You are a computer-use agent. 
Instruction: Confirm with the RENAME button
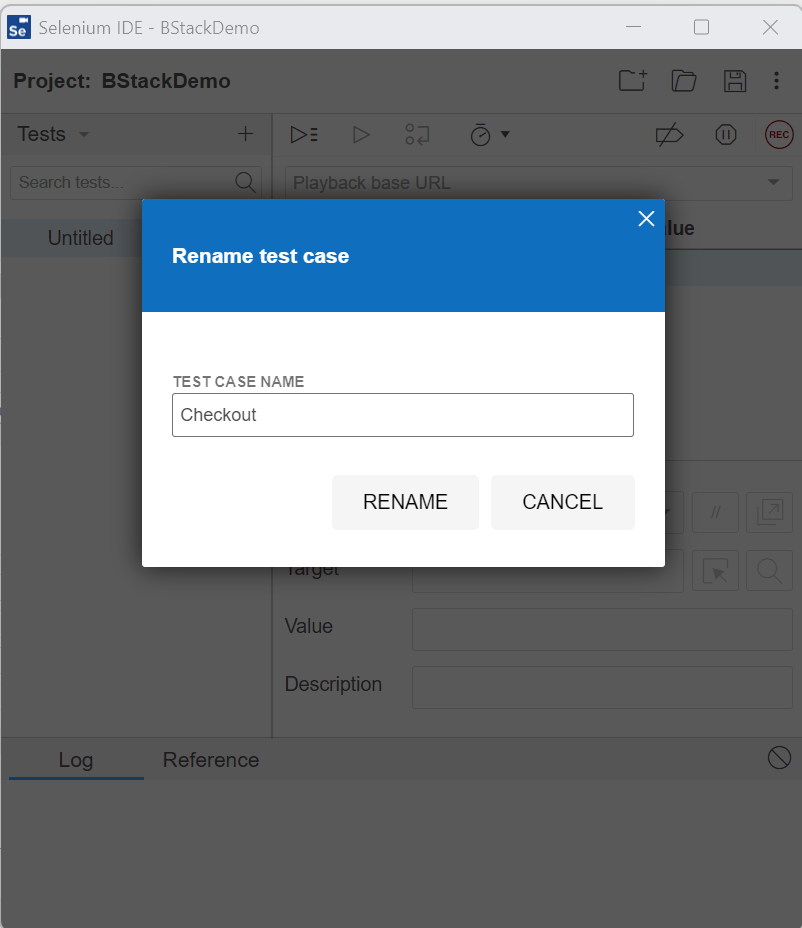pyautogui.click(x=405, y=502)
